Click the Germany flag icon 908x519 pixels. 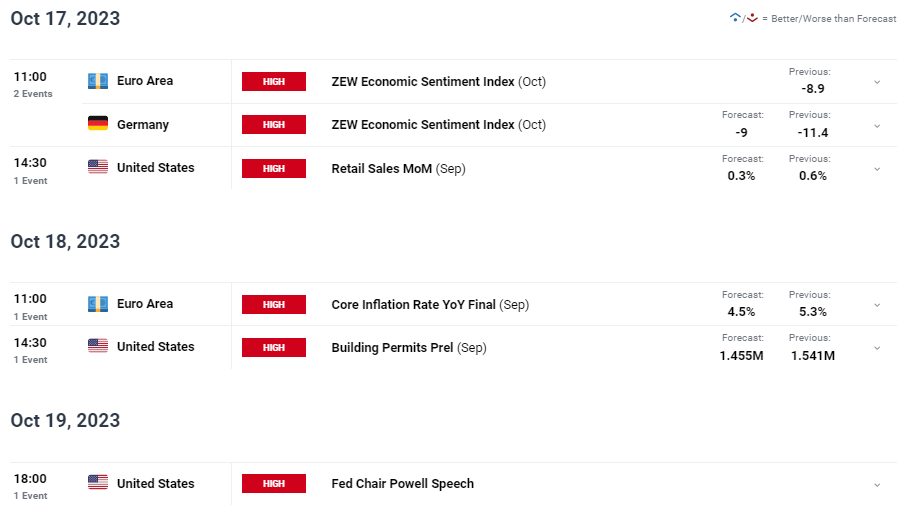(x=98, y=124)
